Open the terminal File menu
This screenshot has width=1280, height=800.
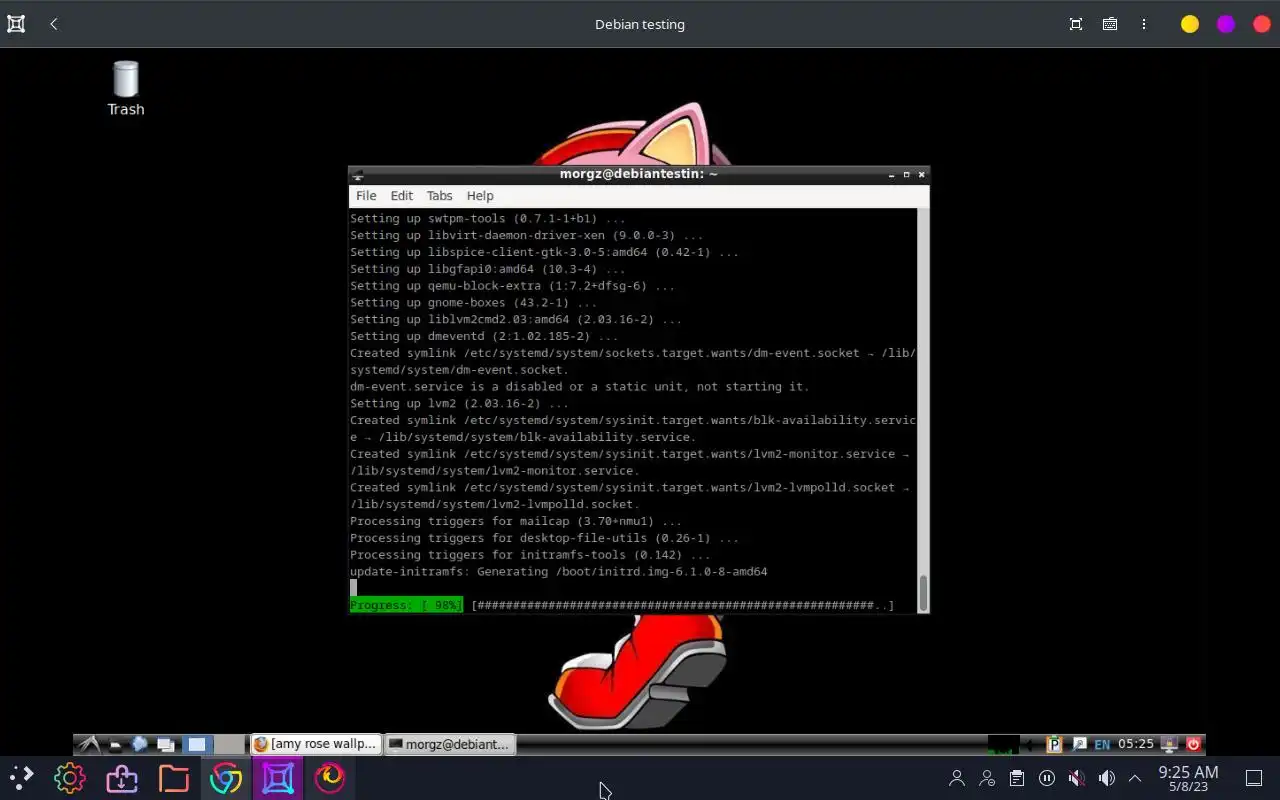click(x=366, y=196)
